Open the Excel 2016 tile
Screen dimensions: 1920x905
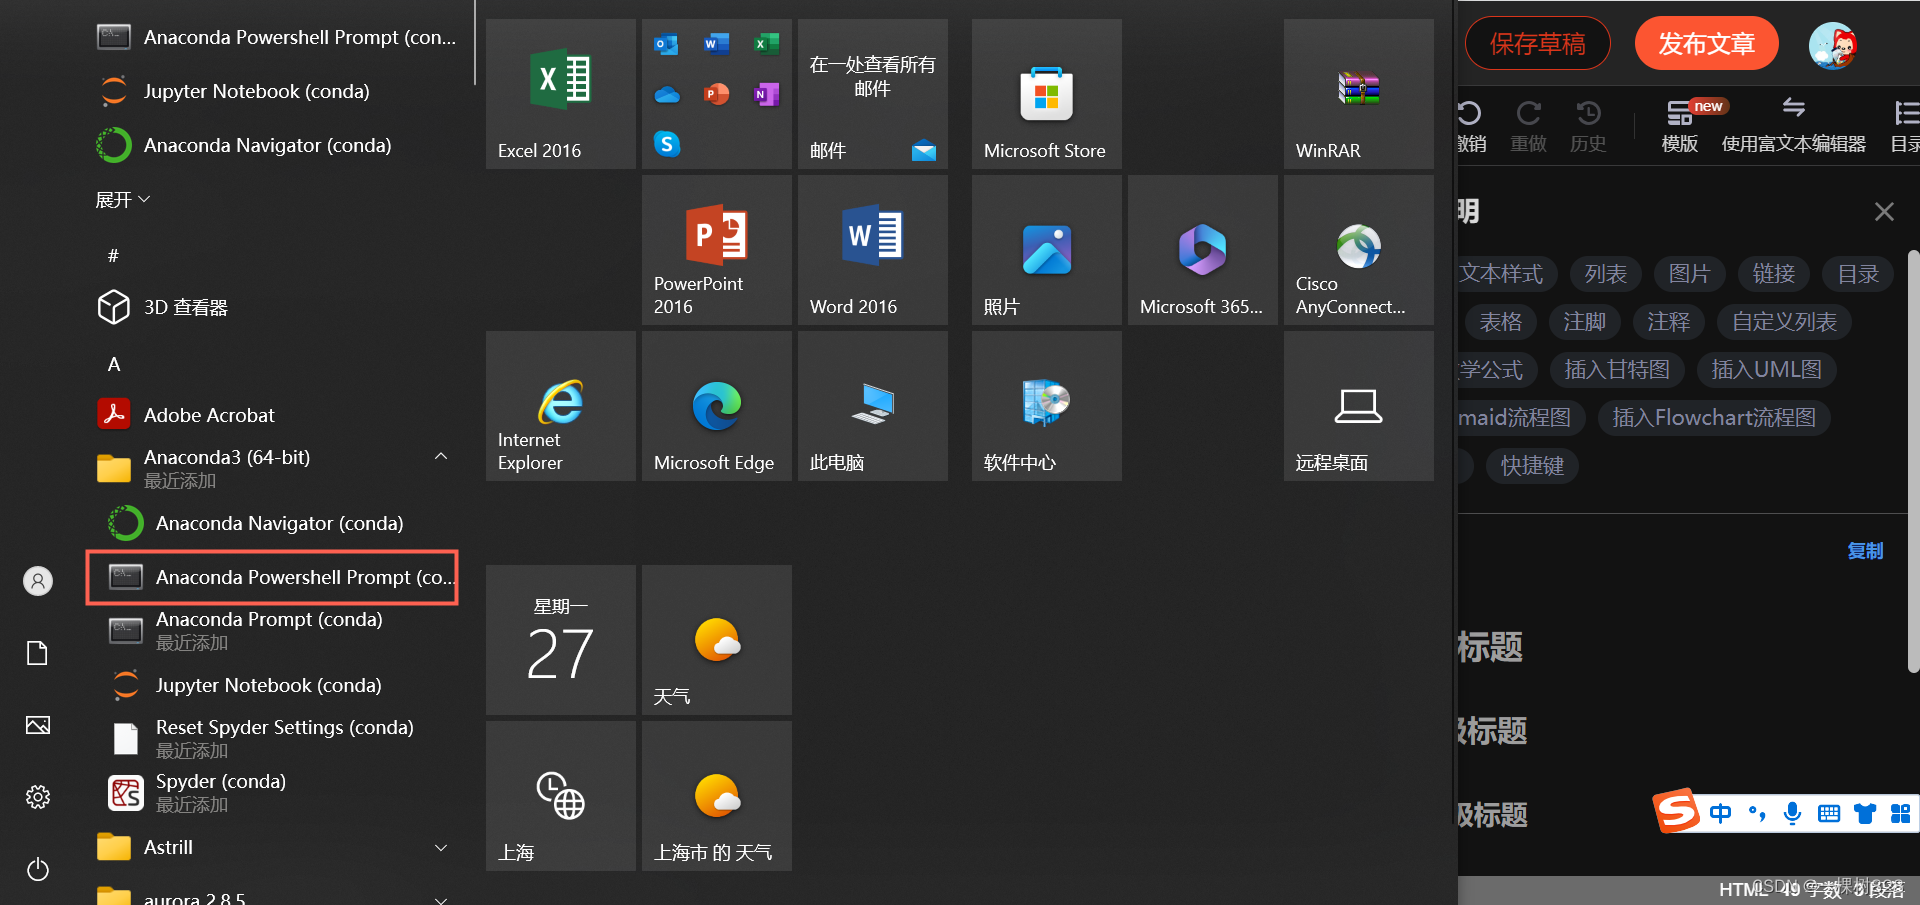click(x=561, y=94)
